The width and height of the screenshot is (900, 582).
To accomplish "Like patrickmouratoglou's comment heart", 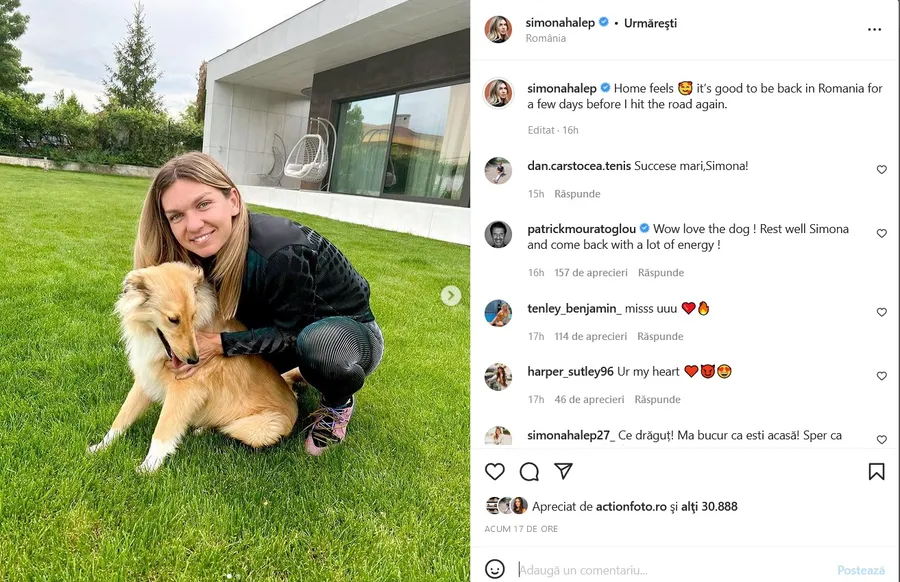I will tap(882, 233).
